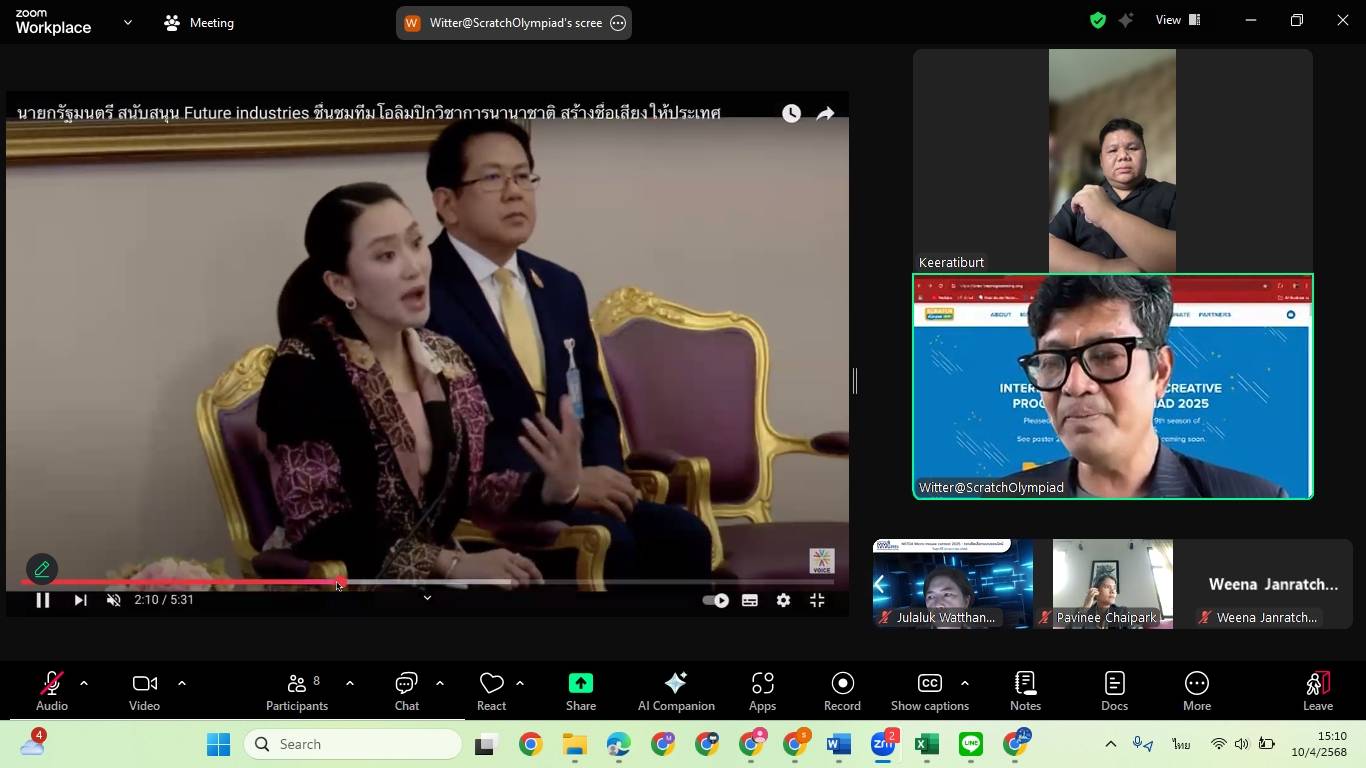Select Keeratiburt's video tile
Image resolution: width=1366 pixels, height=768 pixels.
pos(1112,161)
